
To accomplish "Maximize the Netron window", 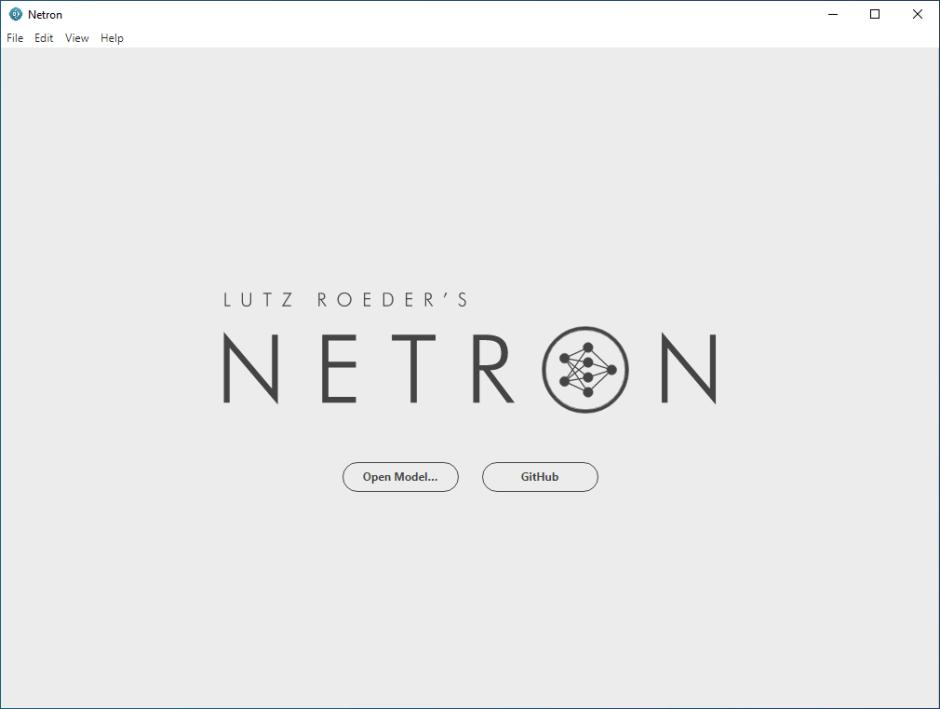I will [875, 14].
